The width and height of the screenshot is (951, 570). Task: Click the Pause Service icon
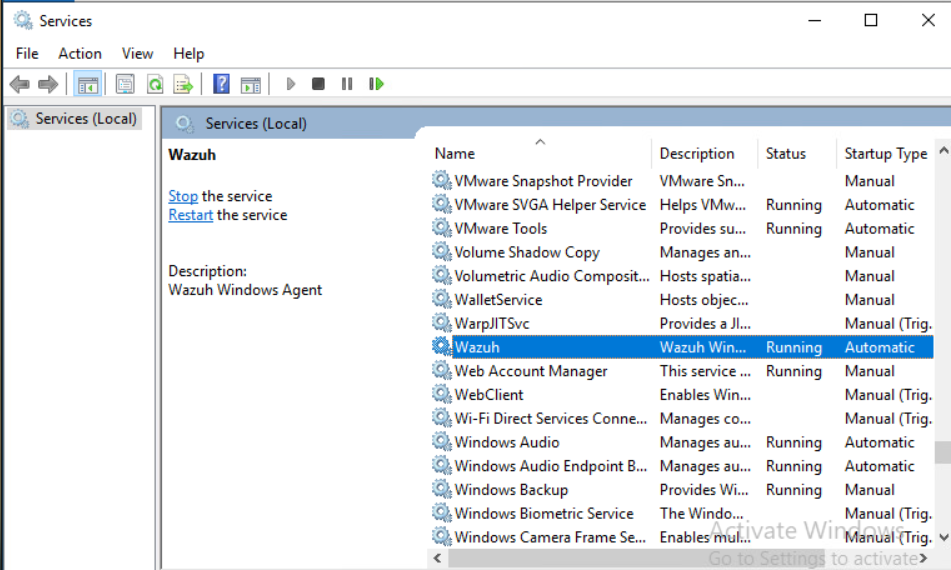click(347, 84)
